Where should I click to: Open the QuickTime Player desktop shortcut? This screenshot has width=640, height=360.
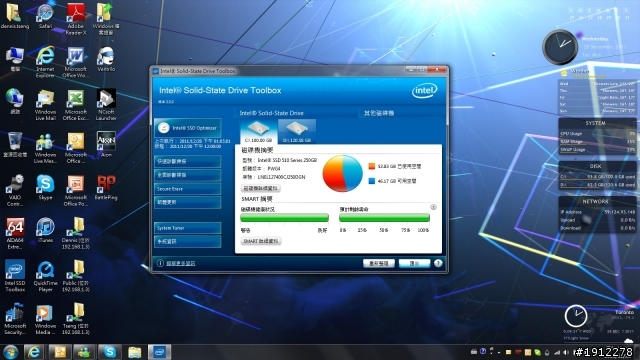[x=45, y=276]
